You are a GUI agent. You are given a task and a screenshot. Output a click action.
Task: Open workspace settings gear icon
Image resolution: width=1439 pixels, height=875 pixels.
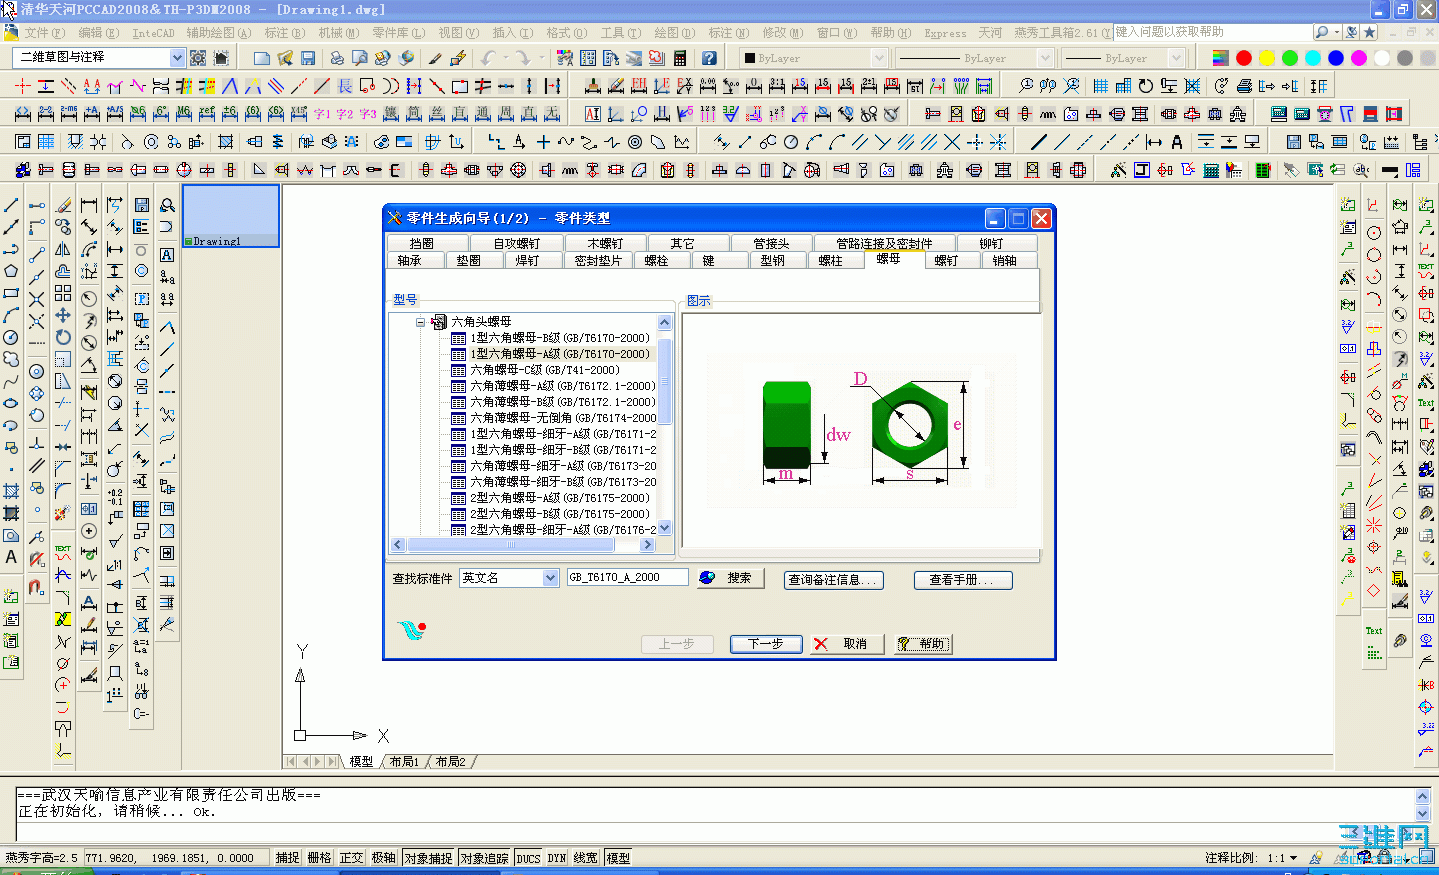tap(198, 58)
